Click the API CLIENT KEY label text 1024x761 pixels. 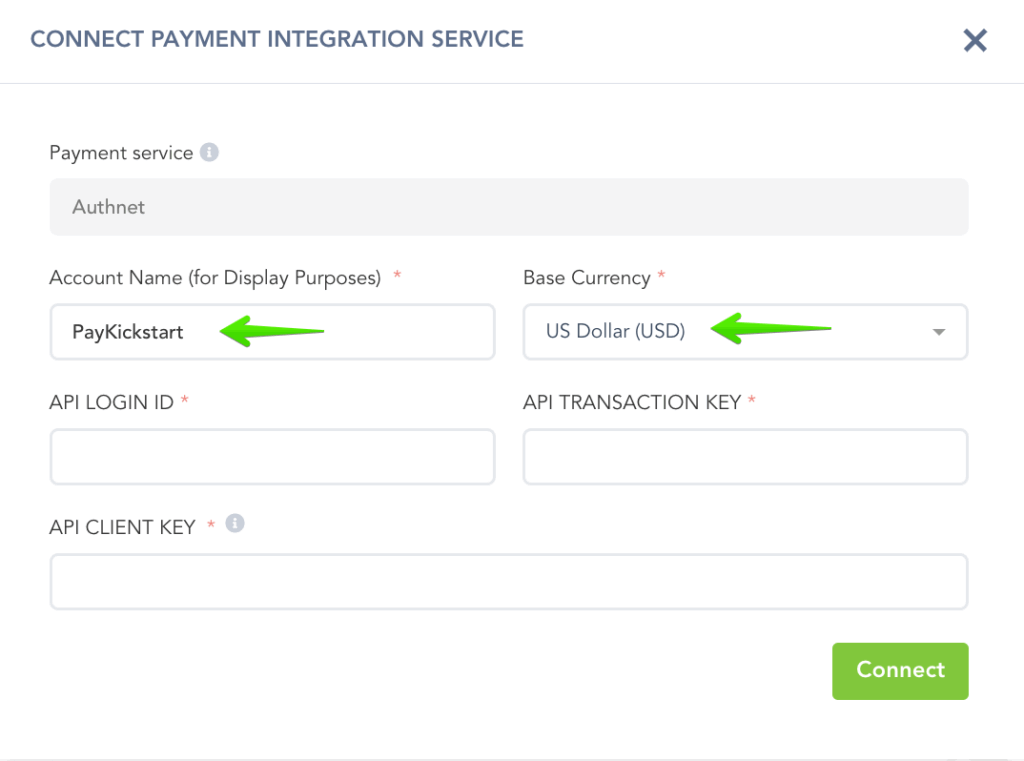pyautogui.click(x=122, y=527)
